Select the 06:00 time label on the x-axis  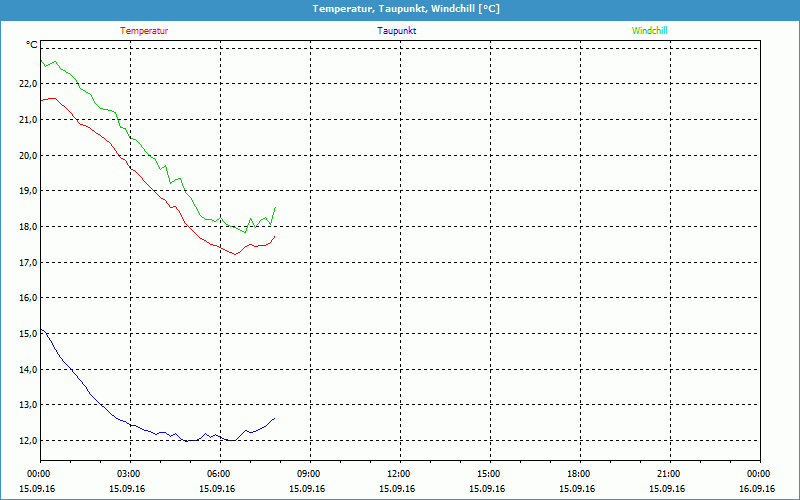point(219,474)
